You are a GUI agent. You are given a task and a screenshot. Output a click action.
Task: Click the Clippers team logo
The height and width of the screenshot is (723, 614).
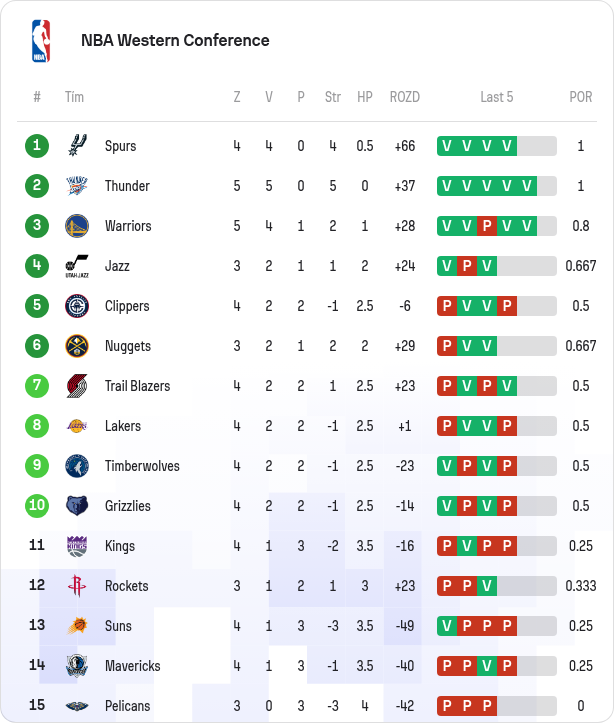[x=77, y=306]
